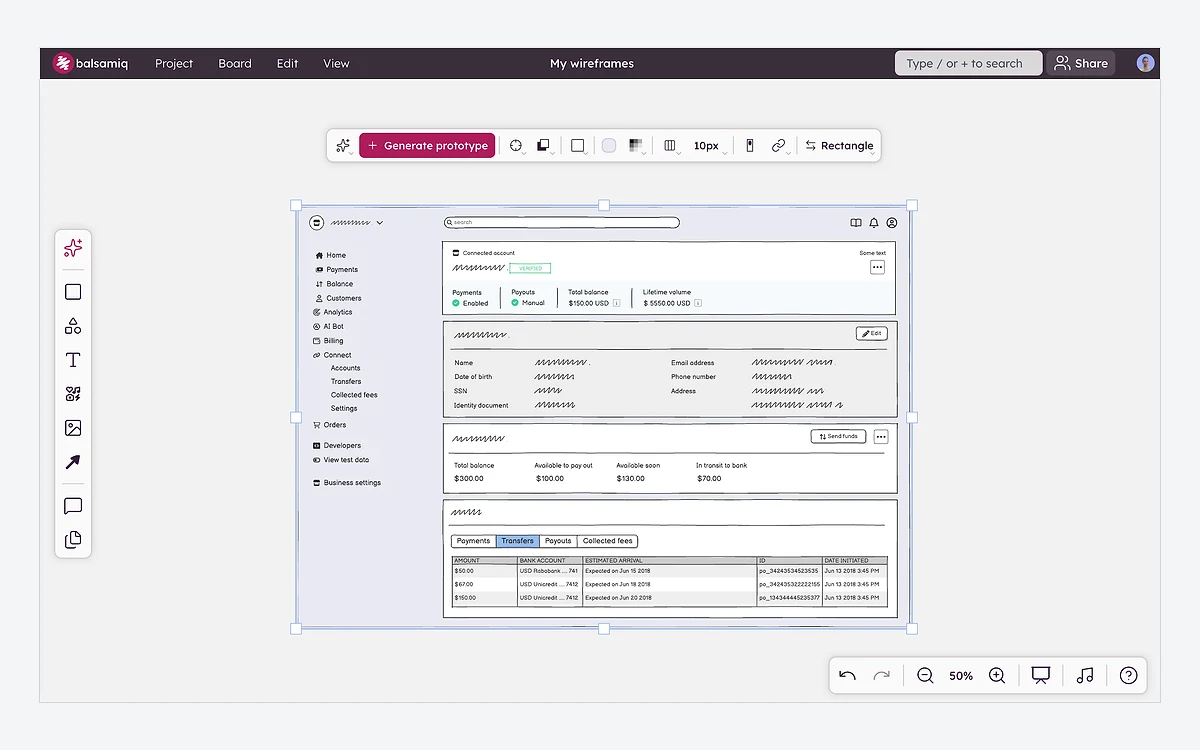
Task: Click Analytics in wireframe sidebar
Action: 332,312
